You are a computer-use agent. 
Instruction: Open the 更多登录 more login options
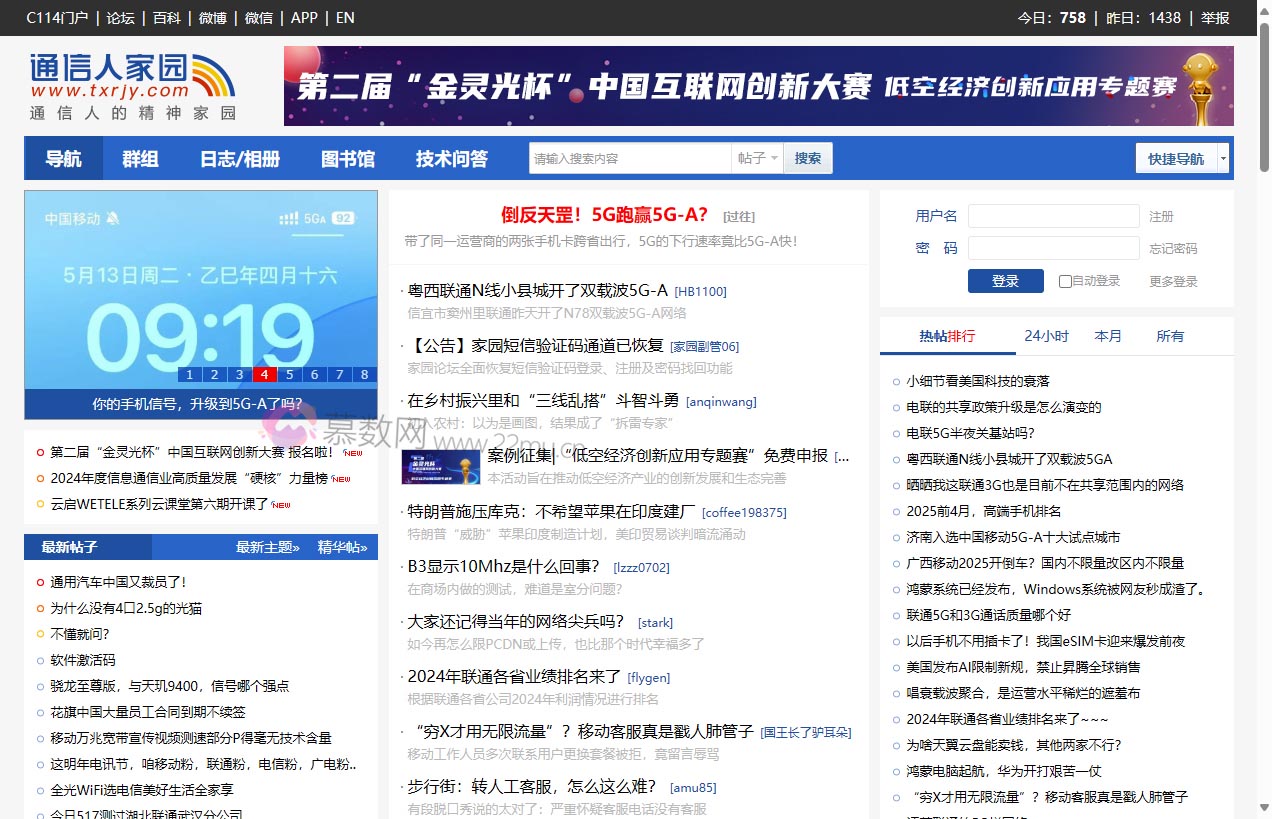pyautogui.click(x=1171, y=281)
